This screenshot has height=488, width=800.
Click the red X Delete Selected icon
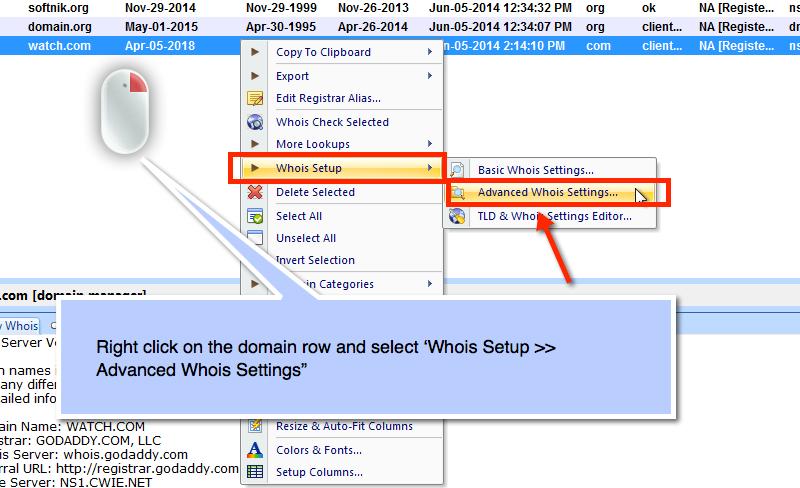pos(255,192)
